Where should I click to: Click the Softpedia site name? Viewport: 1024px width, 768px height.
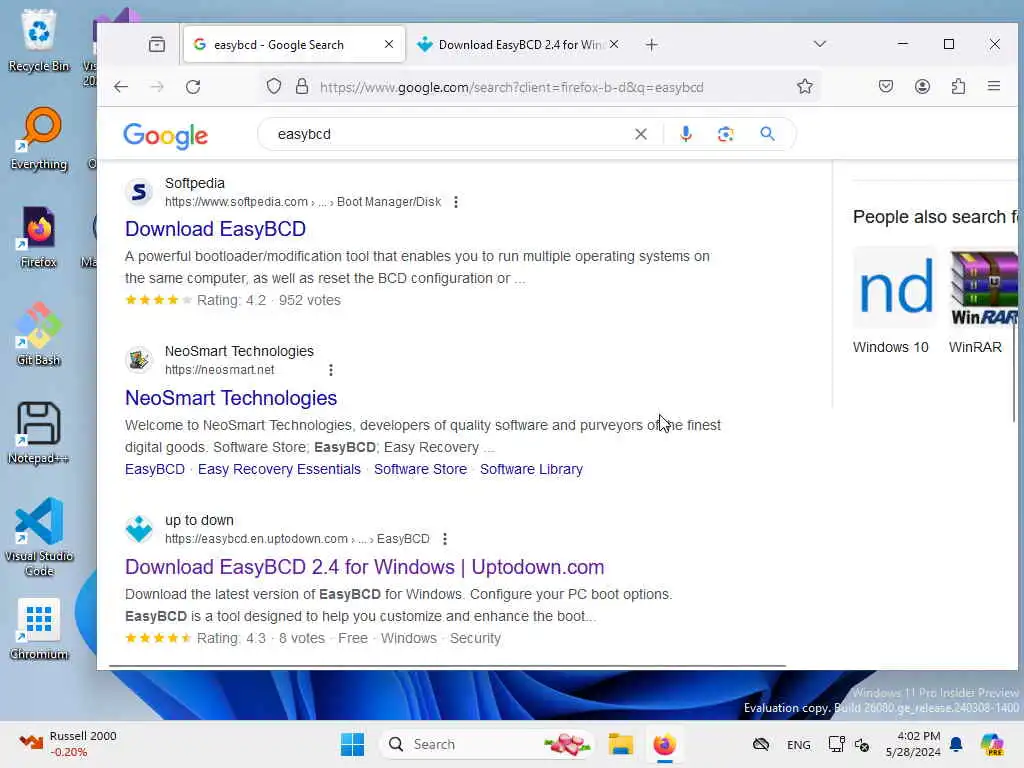[x=195, y=184]
